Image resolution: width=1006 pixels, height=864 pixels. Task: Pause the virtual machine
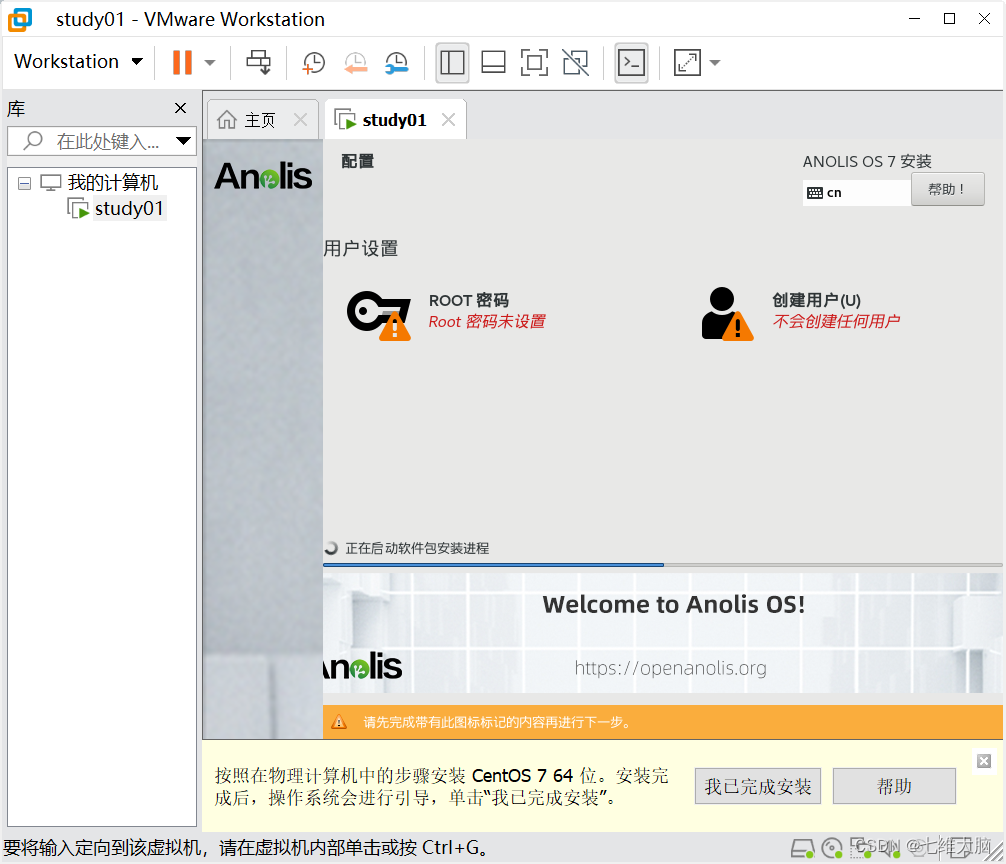(182, 62)
